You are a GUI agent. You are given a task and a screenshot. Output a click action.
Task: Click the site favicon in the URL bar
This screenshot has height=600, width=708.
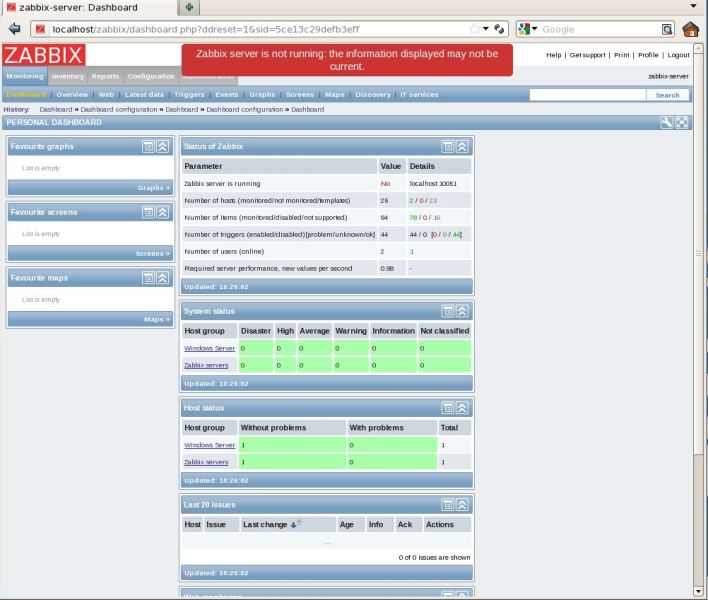(x=40, y=29)
